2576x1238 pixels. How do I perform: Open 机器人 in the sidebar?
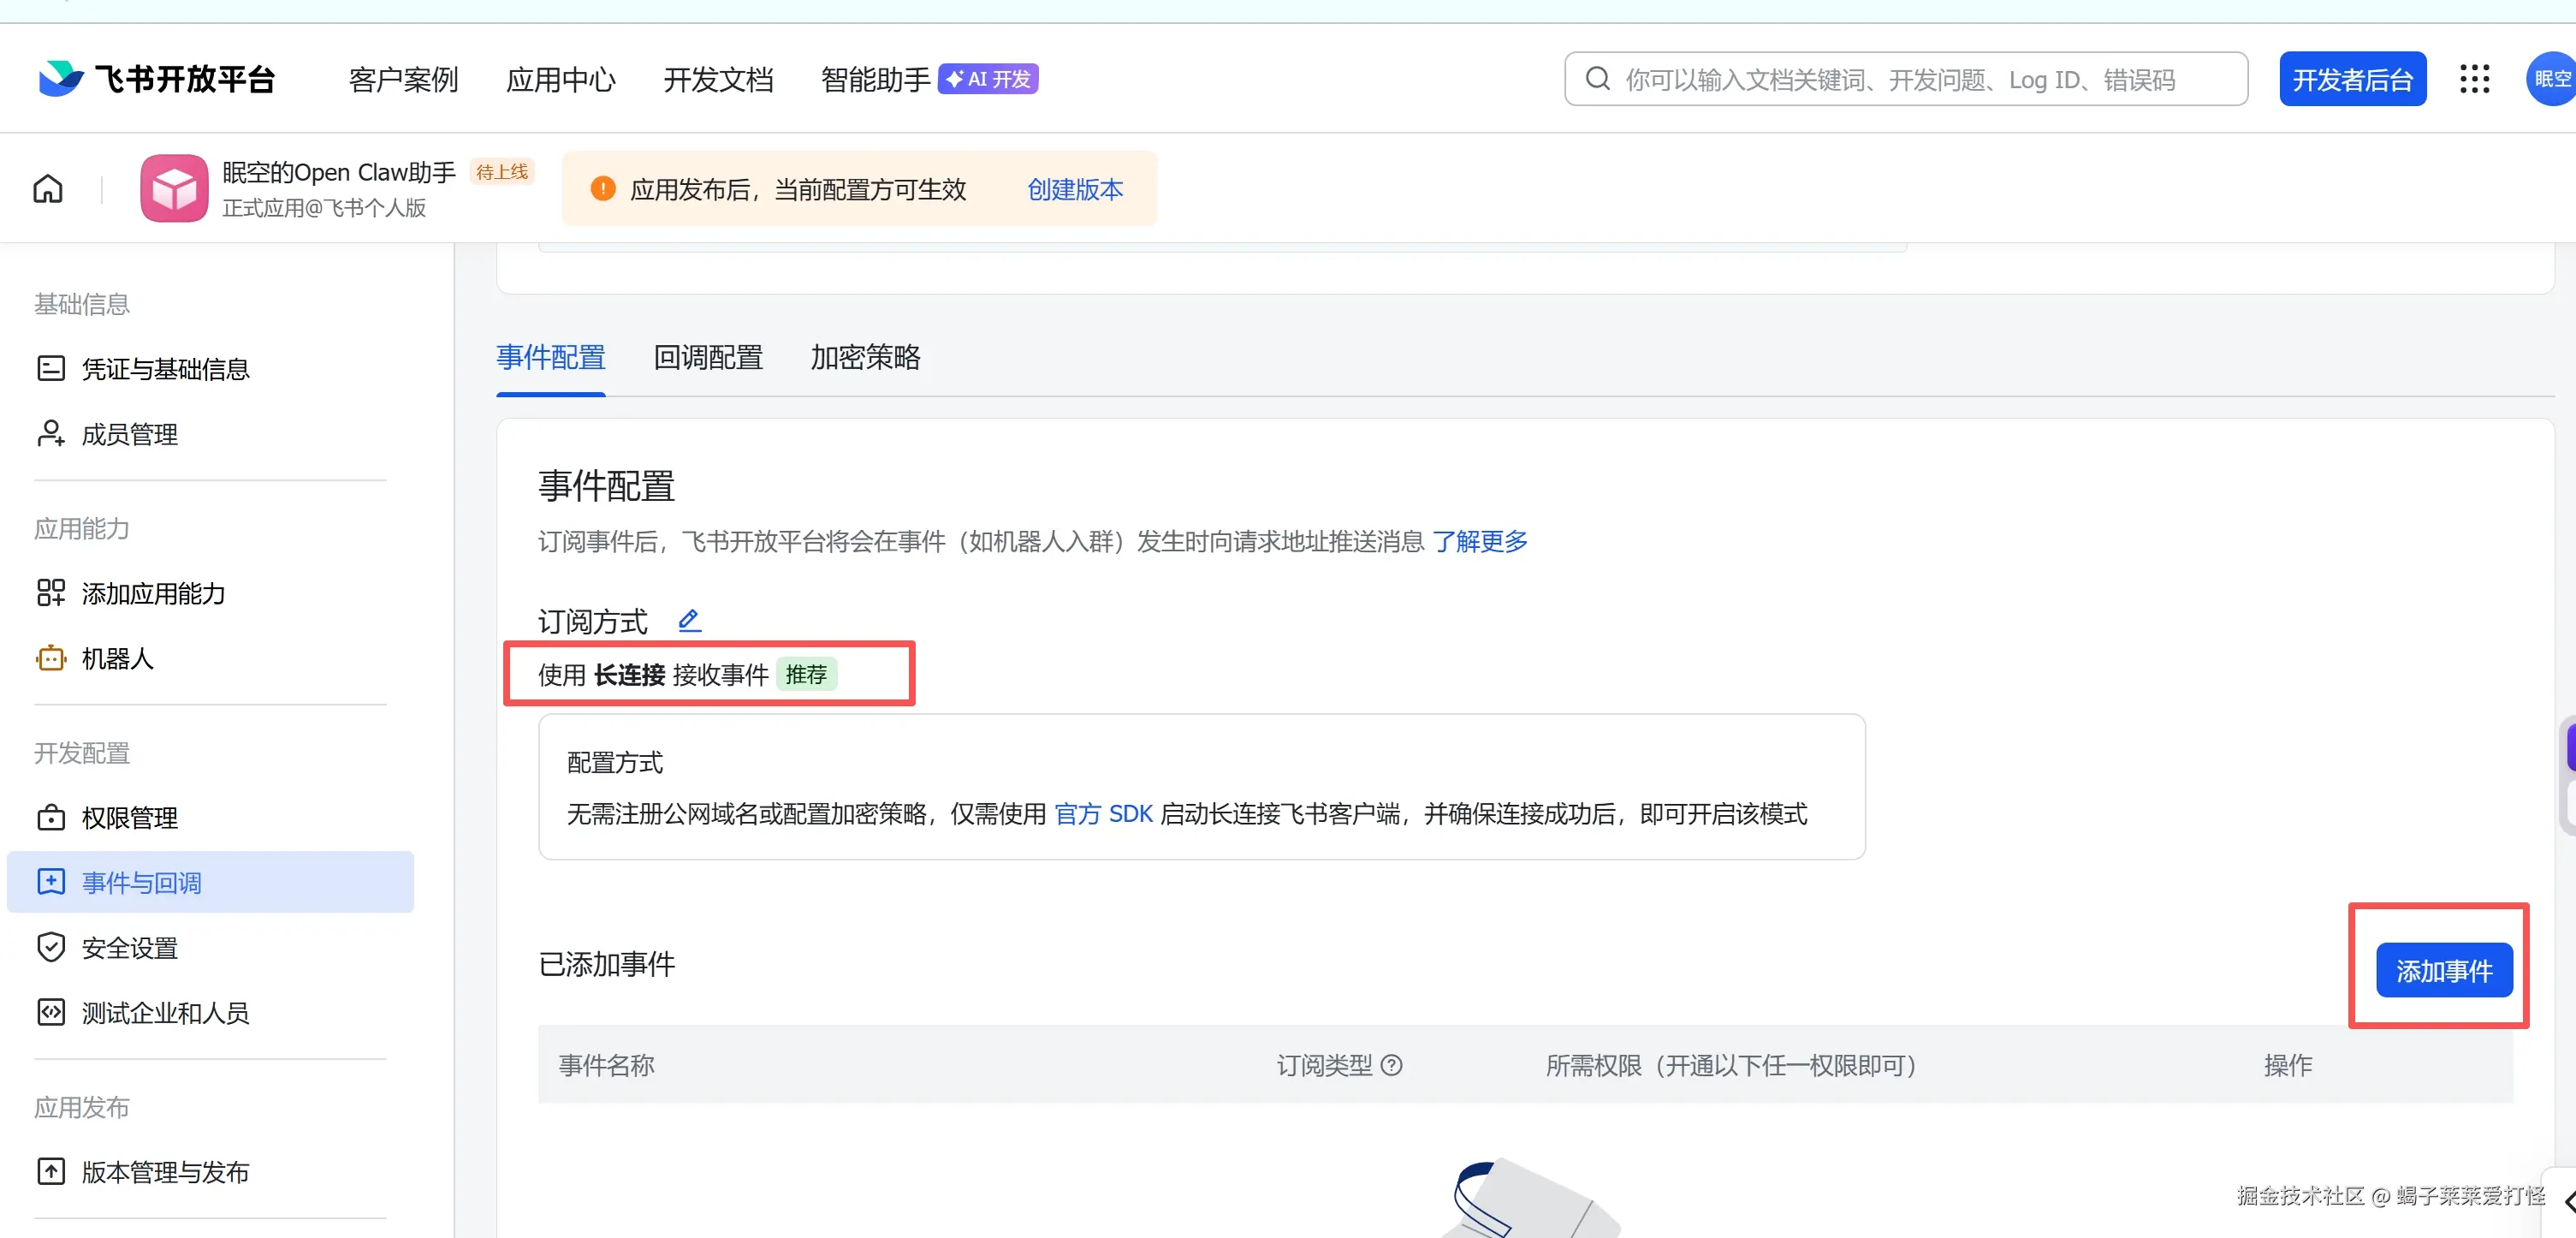coord(117,658)
